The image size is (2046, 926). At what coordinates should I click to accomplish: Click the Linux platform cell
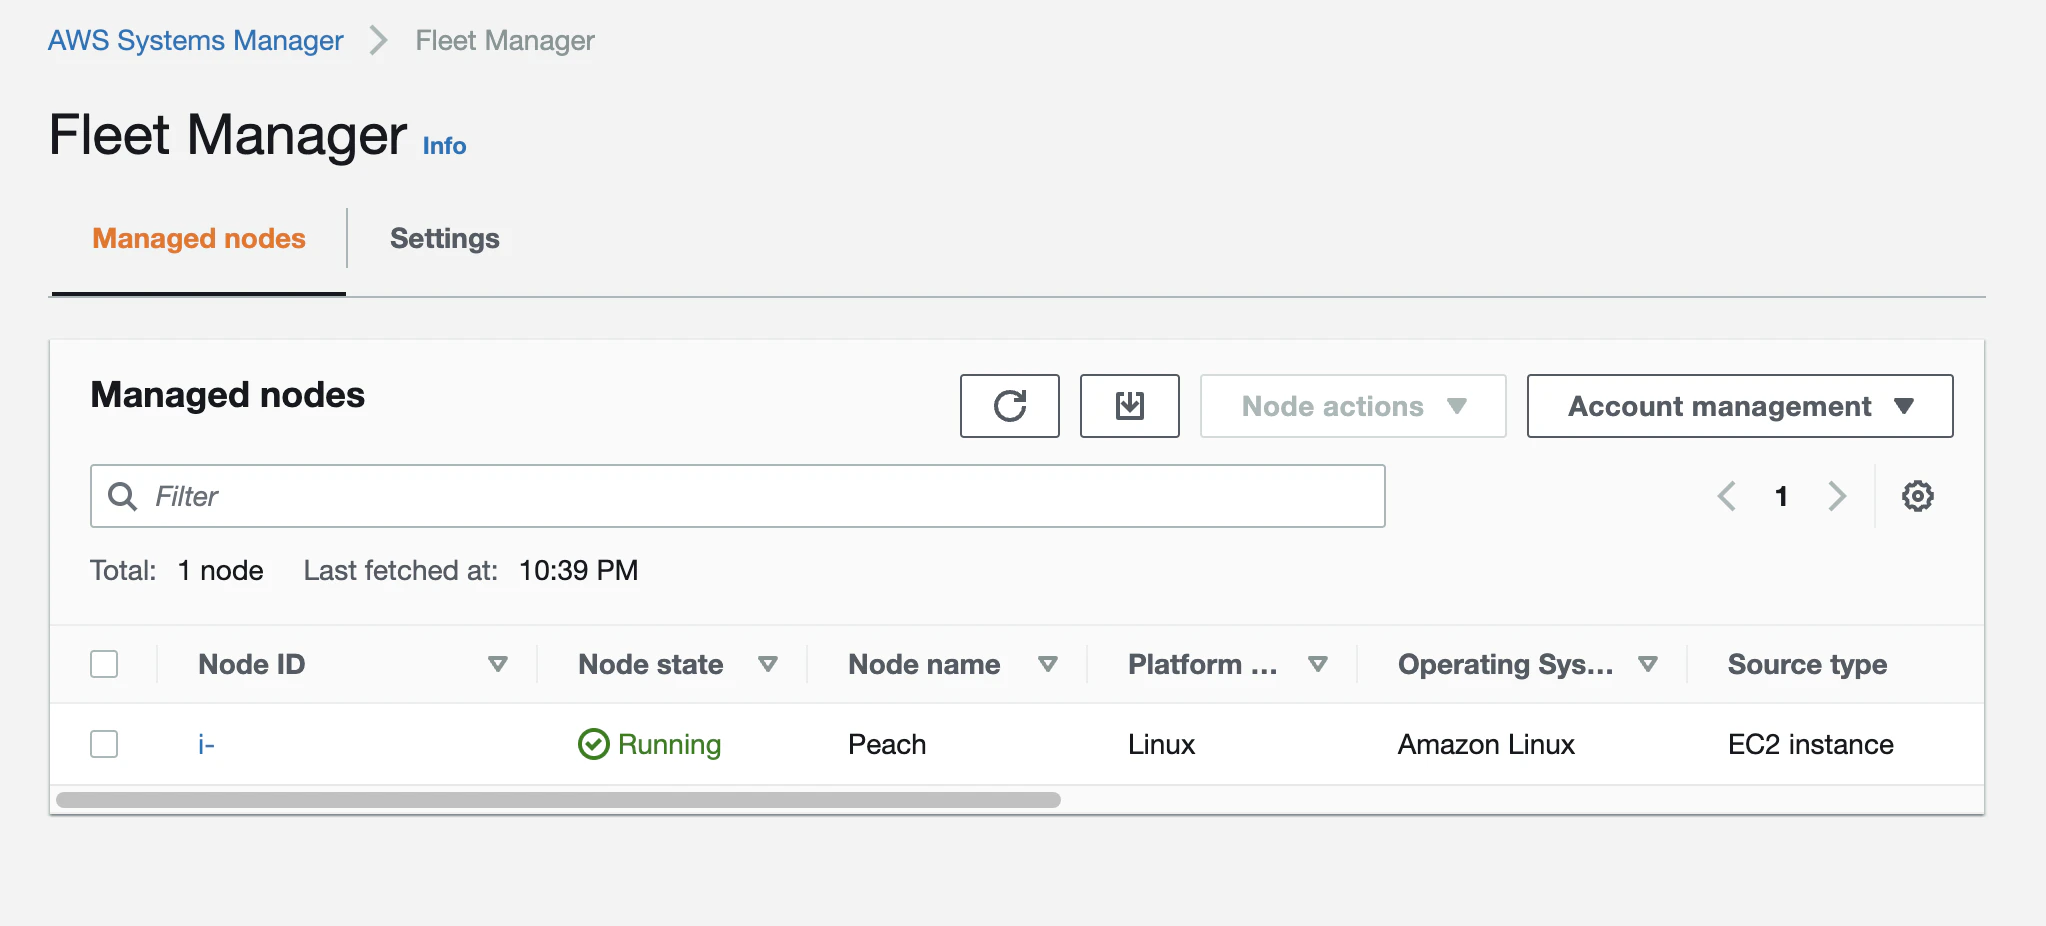pyautogui.click(x=1162, y=744)
